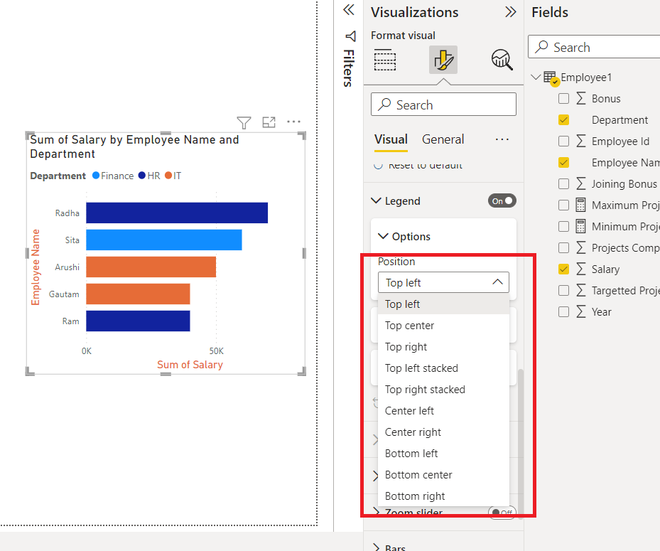Click sigma icon next to Projects Comp
The width and height of the screenshot is (660, 551).
[581, 248]
